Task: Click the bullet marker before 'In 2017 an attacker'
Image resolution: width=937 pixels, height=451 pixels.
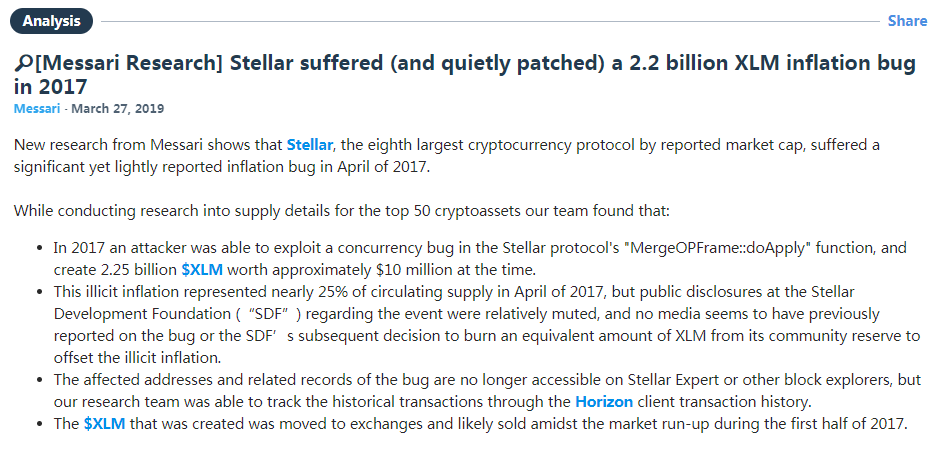Action: 40,248
